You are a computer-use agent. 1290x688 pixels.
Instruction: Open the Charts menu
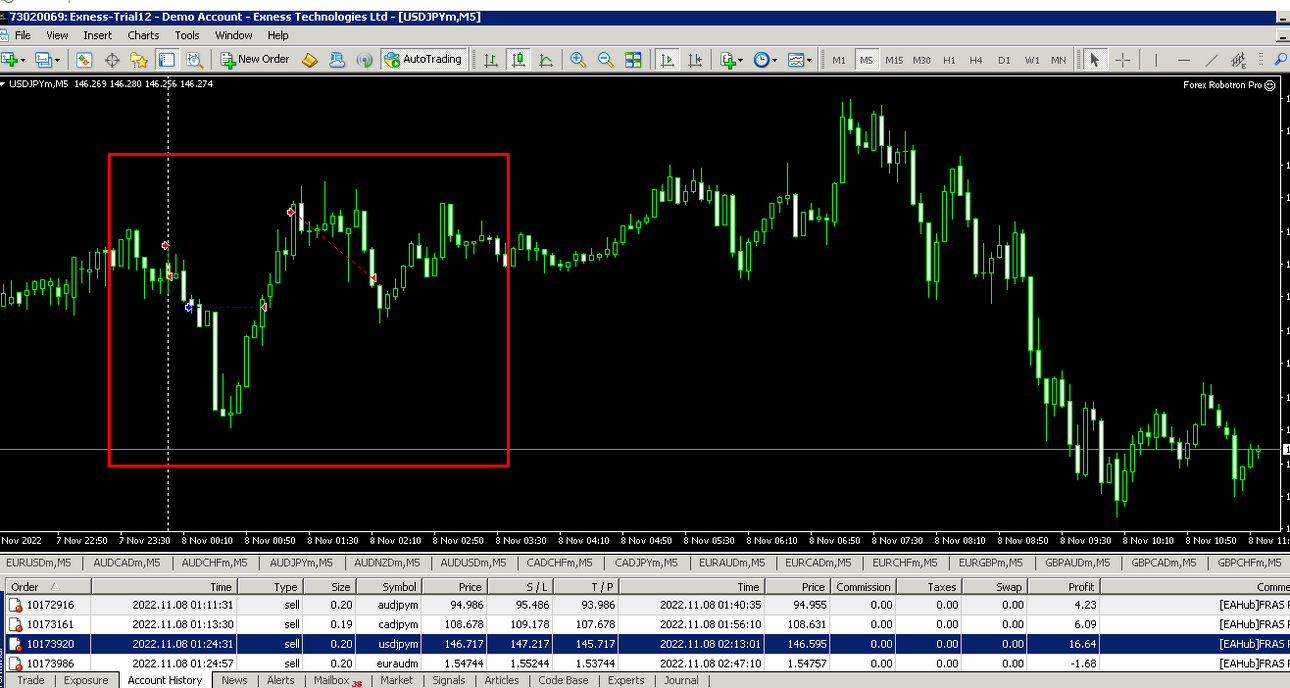[x=143, y=35]
